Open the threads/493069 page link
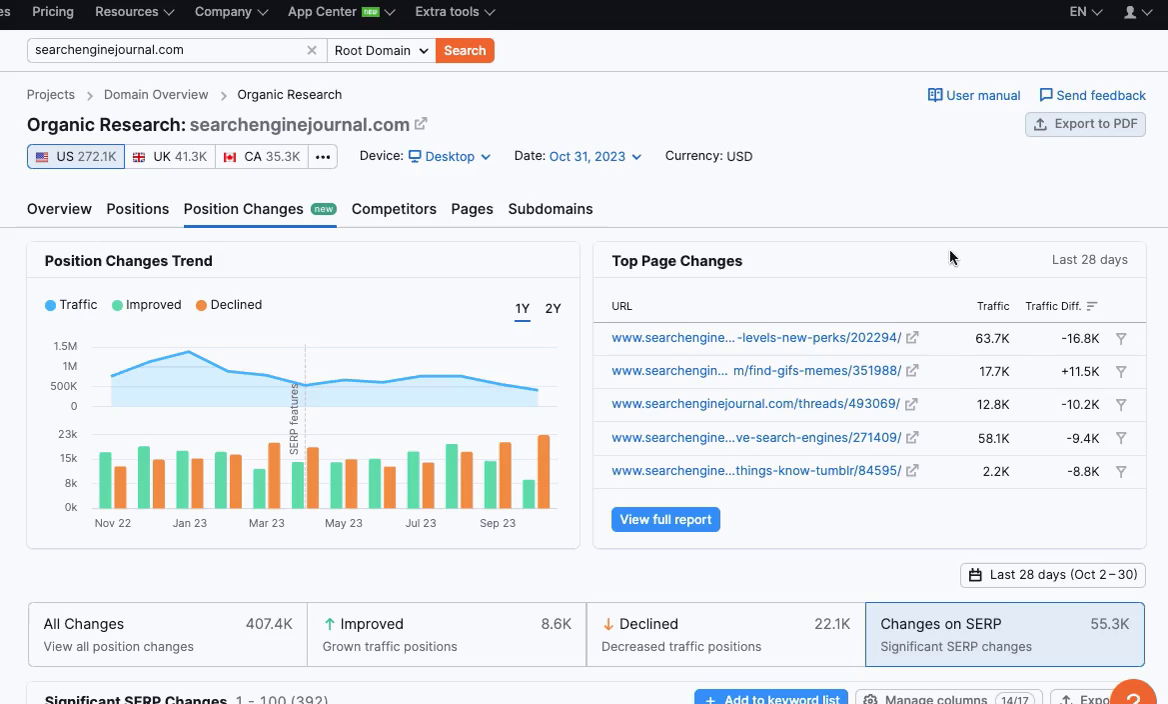The image size is (1168, 704). 755,404
